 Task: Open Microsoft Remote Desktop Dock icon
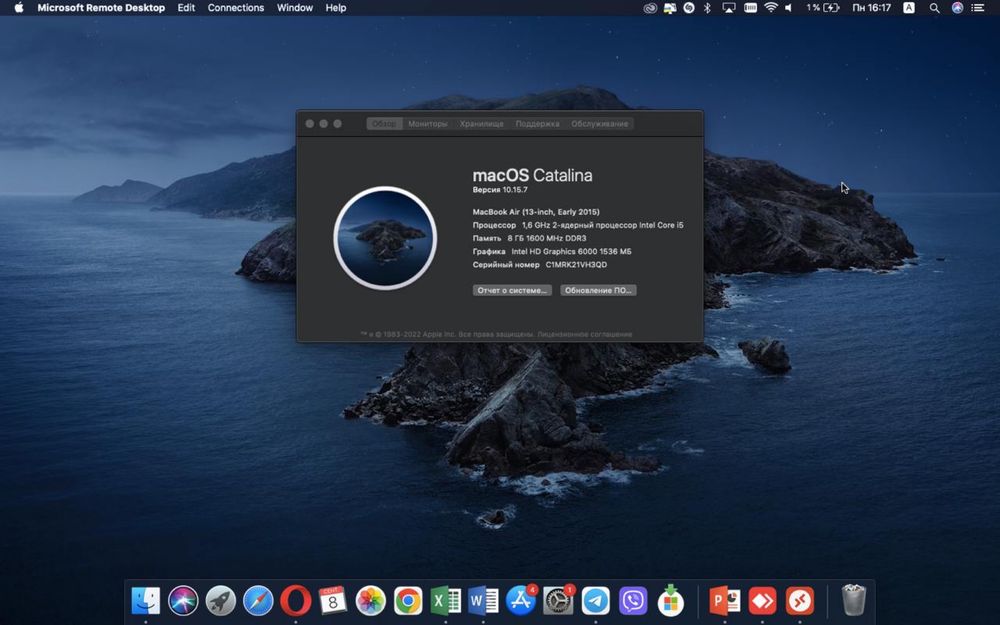pos(800,600)
